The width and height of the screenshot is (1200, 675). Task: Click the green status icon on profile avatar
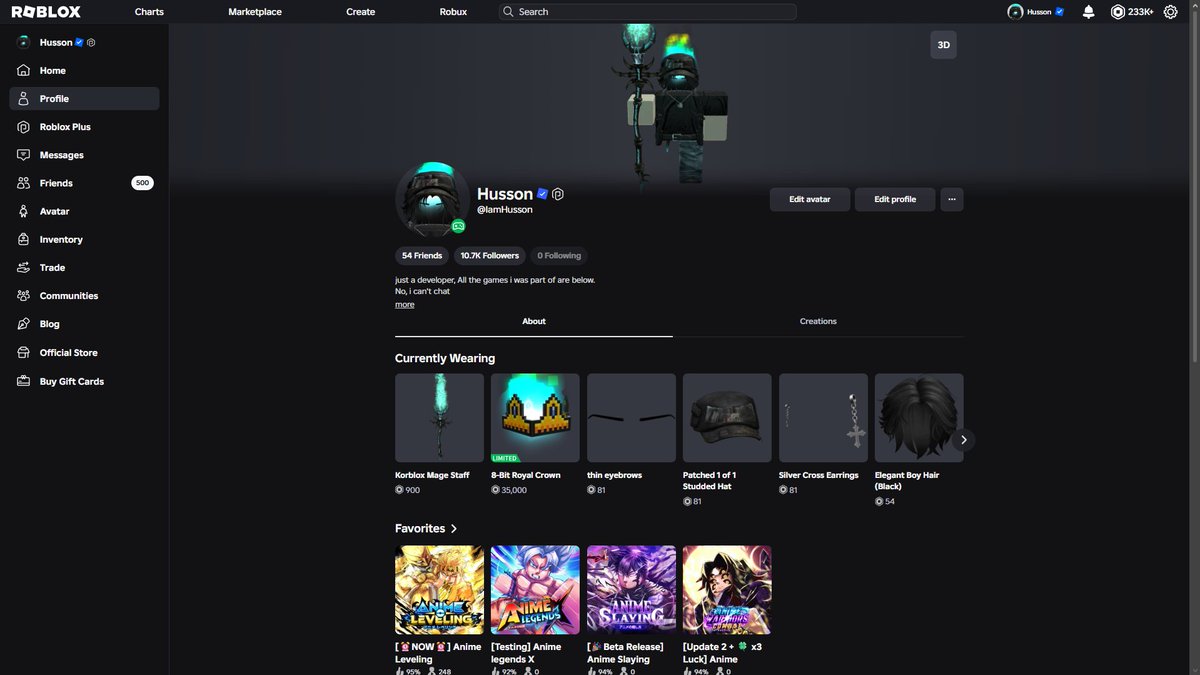pyautogui.click(x=458, y=226)
